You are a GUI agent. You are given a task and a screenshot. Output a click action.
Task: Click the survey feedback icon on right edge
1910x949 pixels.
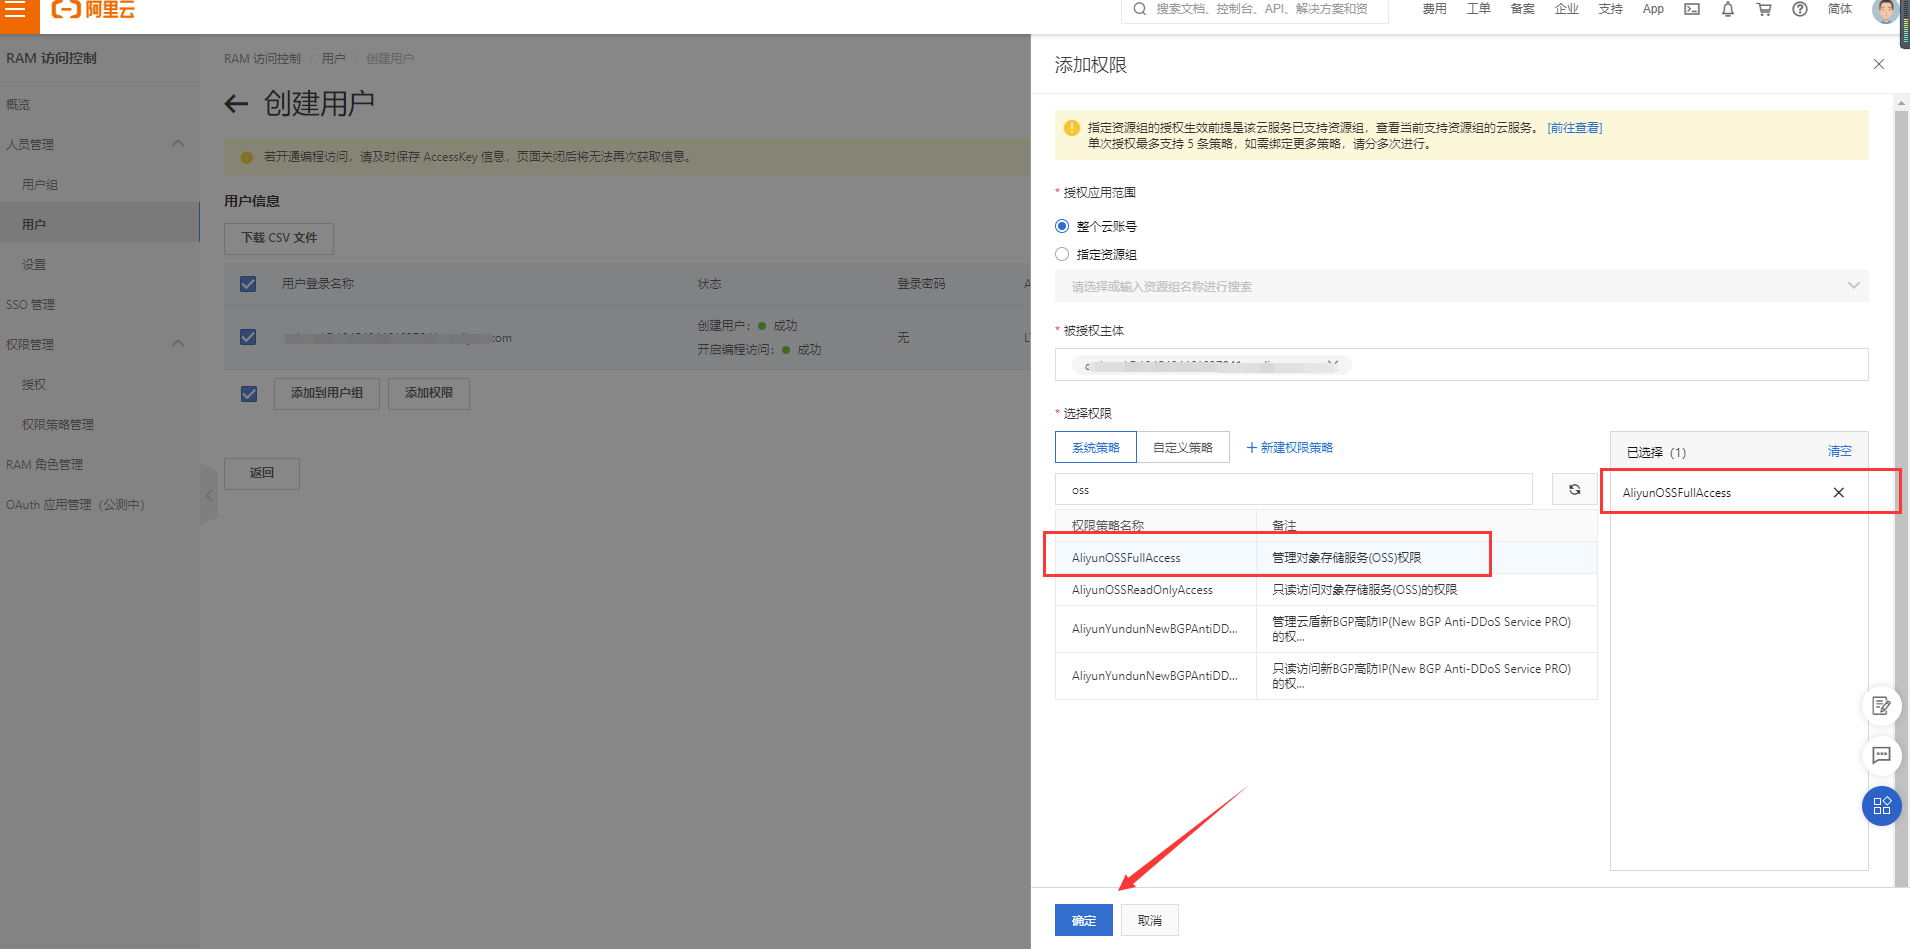(x=1881, y=705)
